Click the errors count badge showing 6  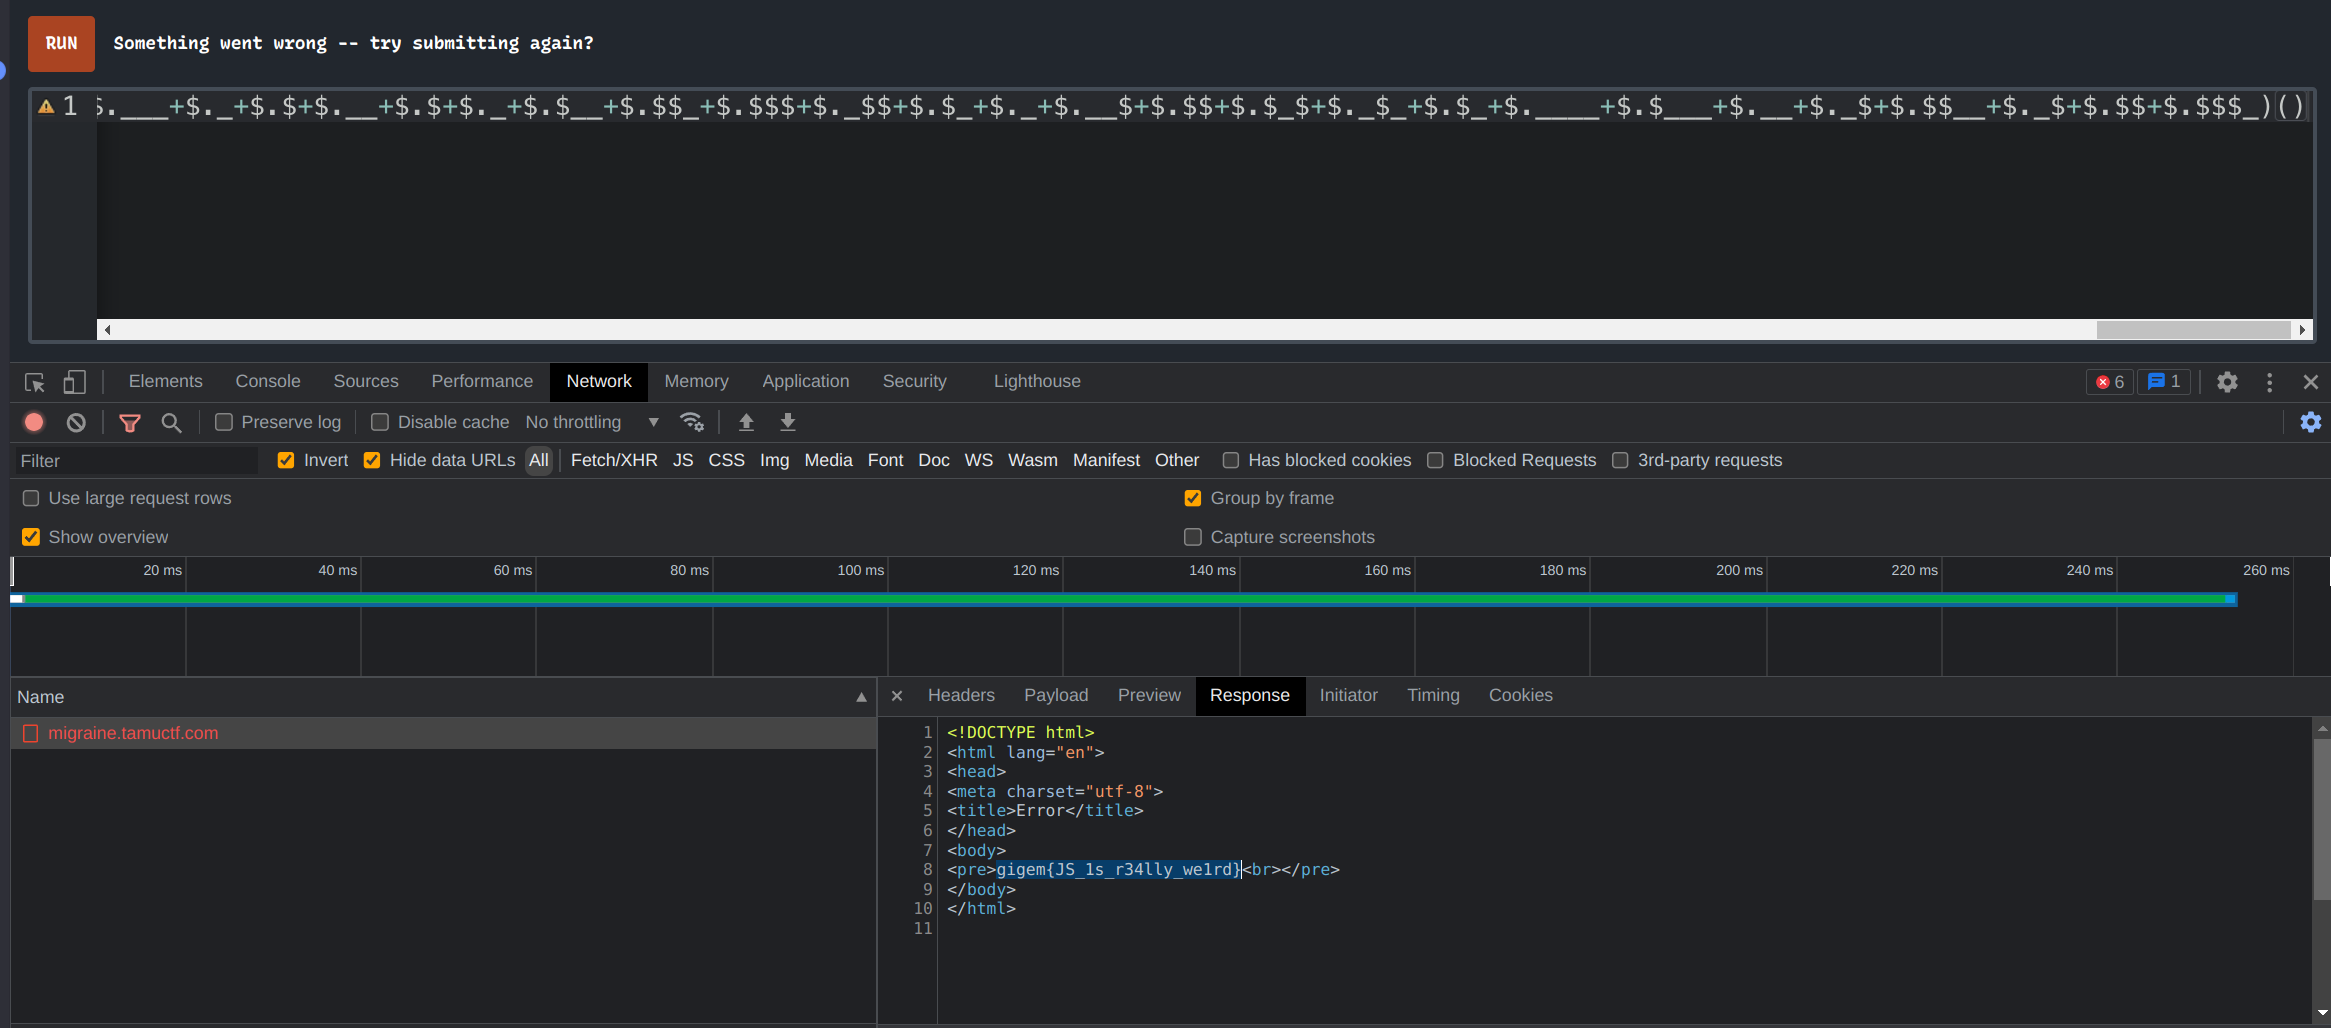[2110, 382]
